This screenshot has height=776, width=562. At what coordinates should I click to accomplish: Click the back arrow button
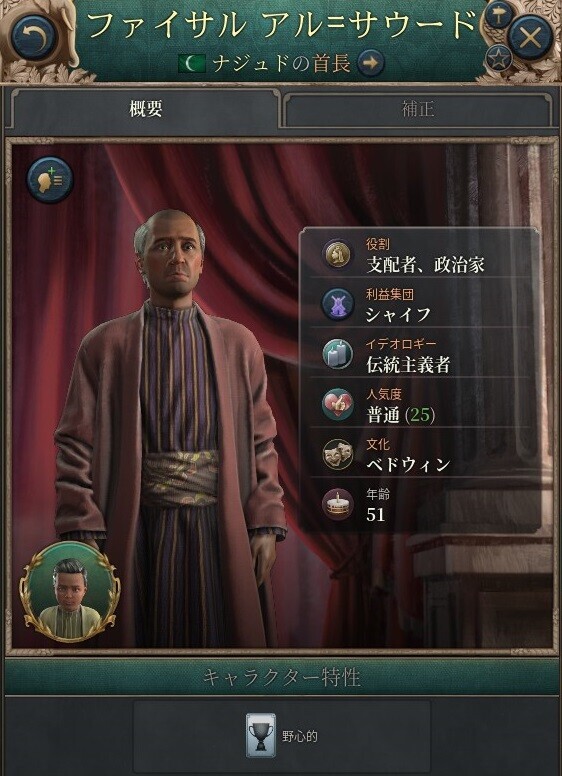coord(34,37)
